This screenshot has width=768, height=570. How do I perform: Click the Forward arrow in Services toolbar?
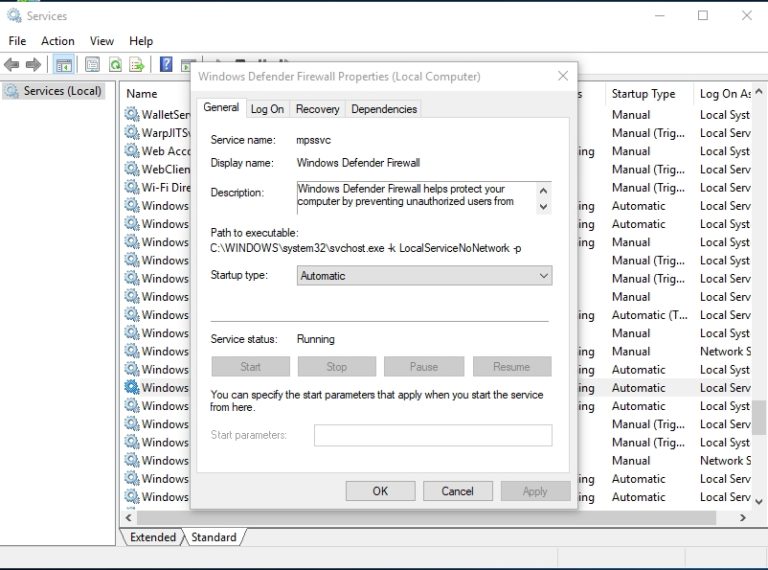coord(33,64)
